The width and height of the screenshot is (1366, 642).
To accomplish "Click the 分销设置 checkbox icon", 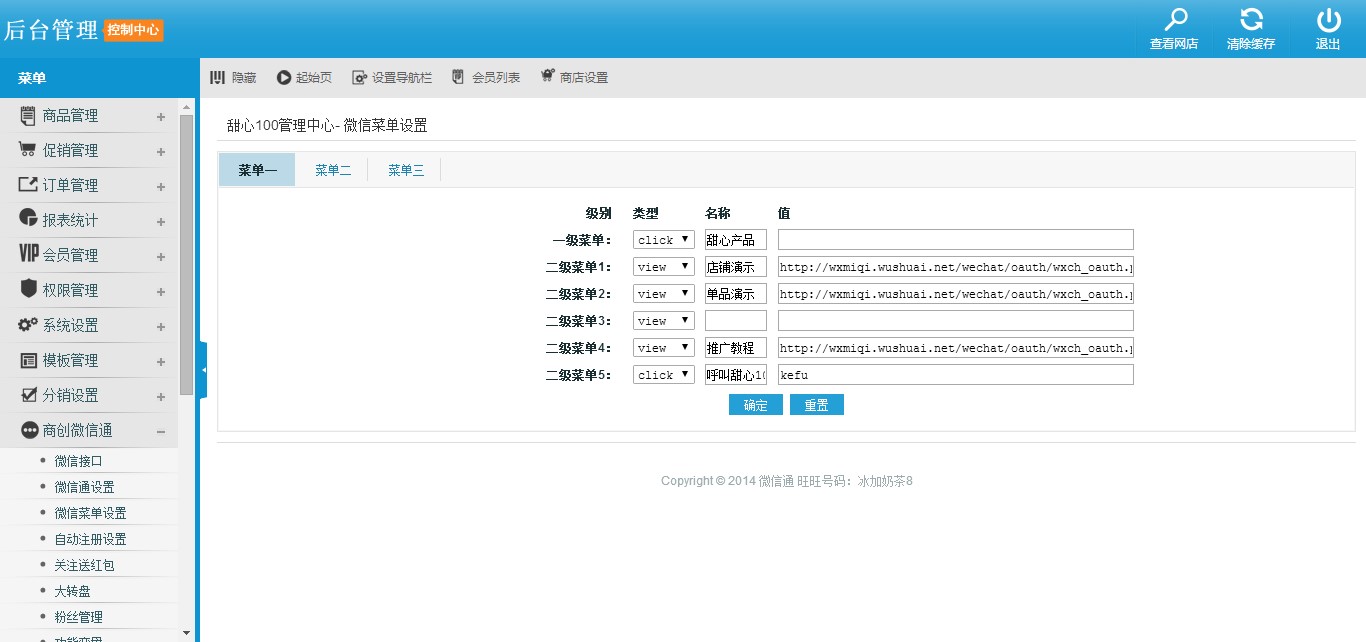I will pos(29,395).
